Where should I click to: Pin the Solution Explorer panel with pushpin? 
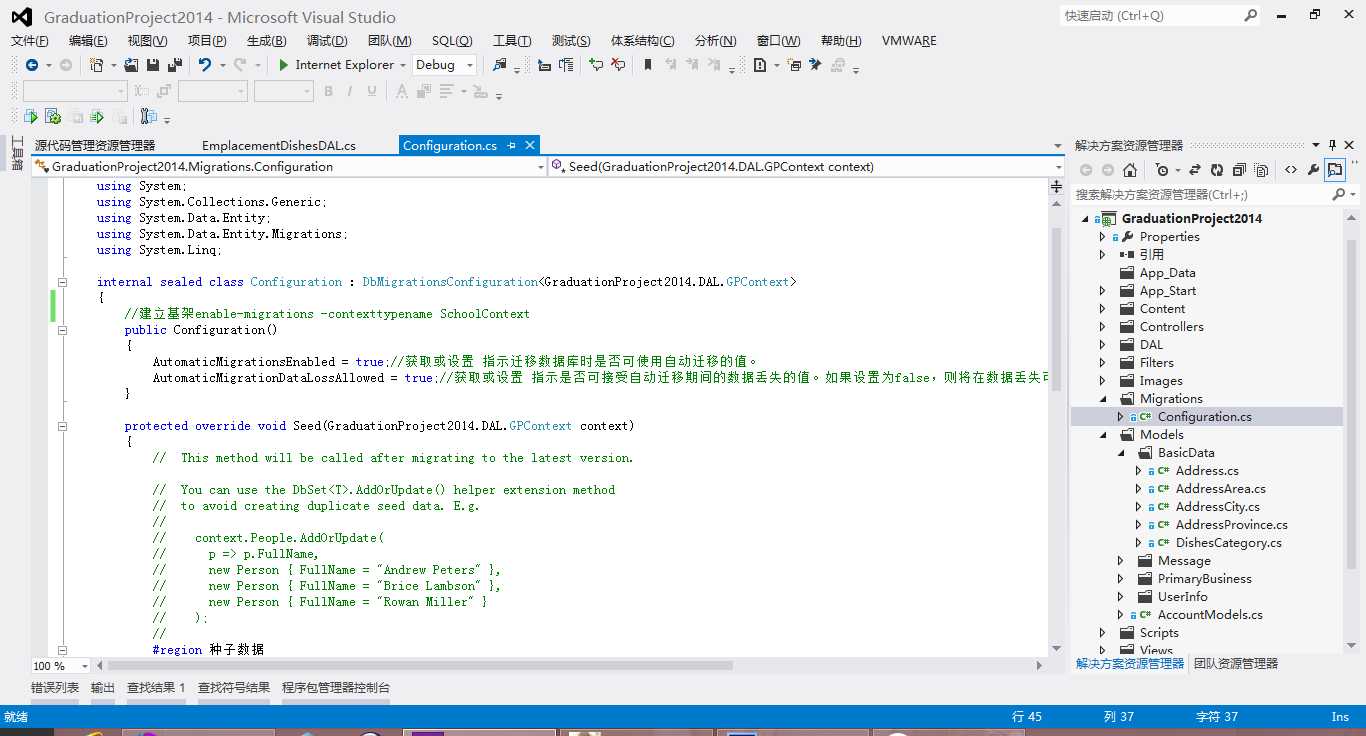coord(1332,145)
